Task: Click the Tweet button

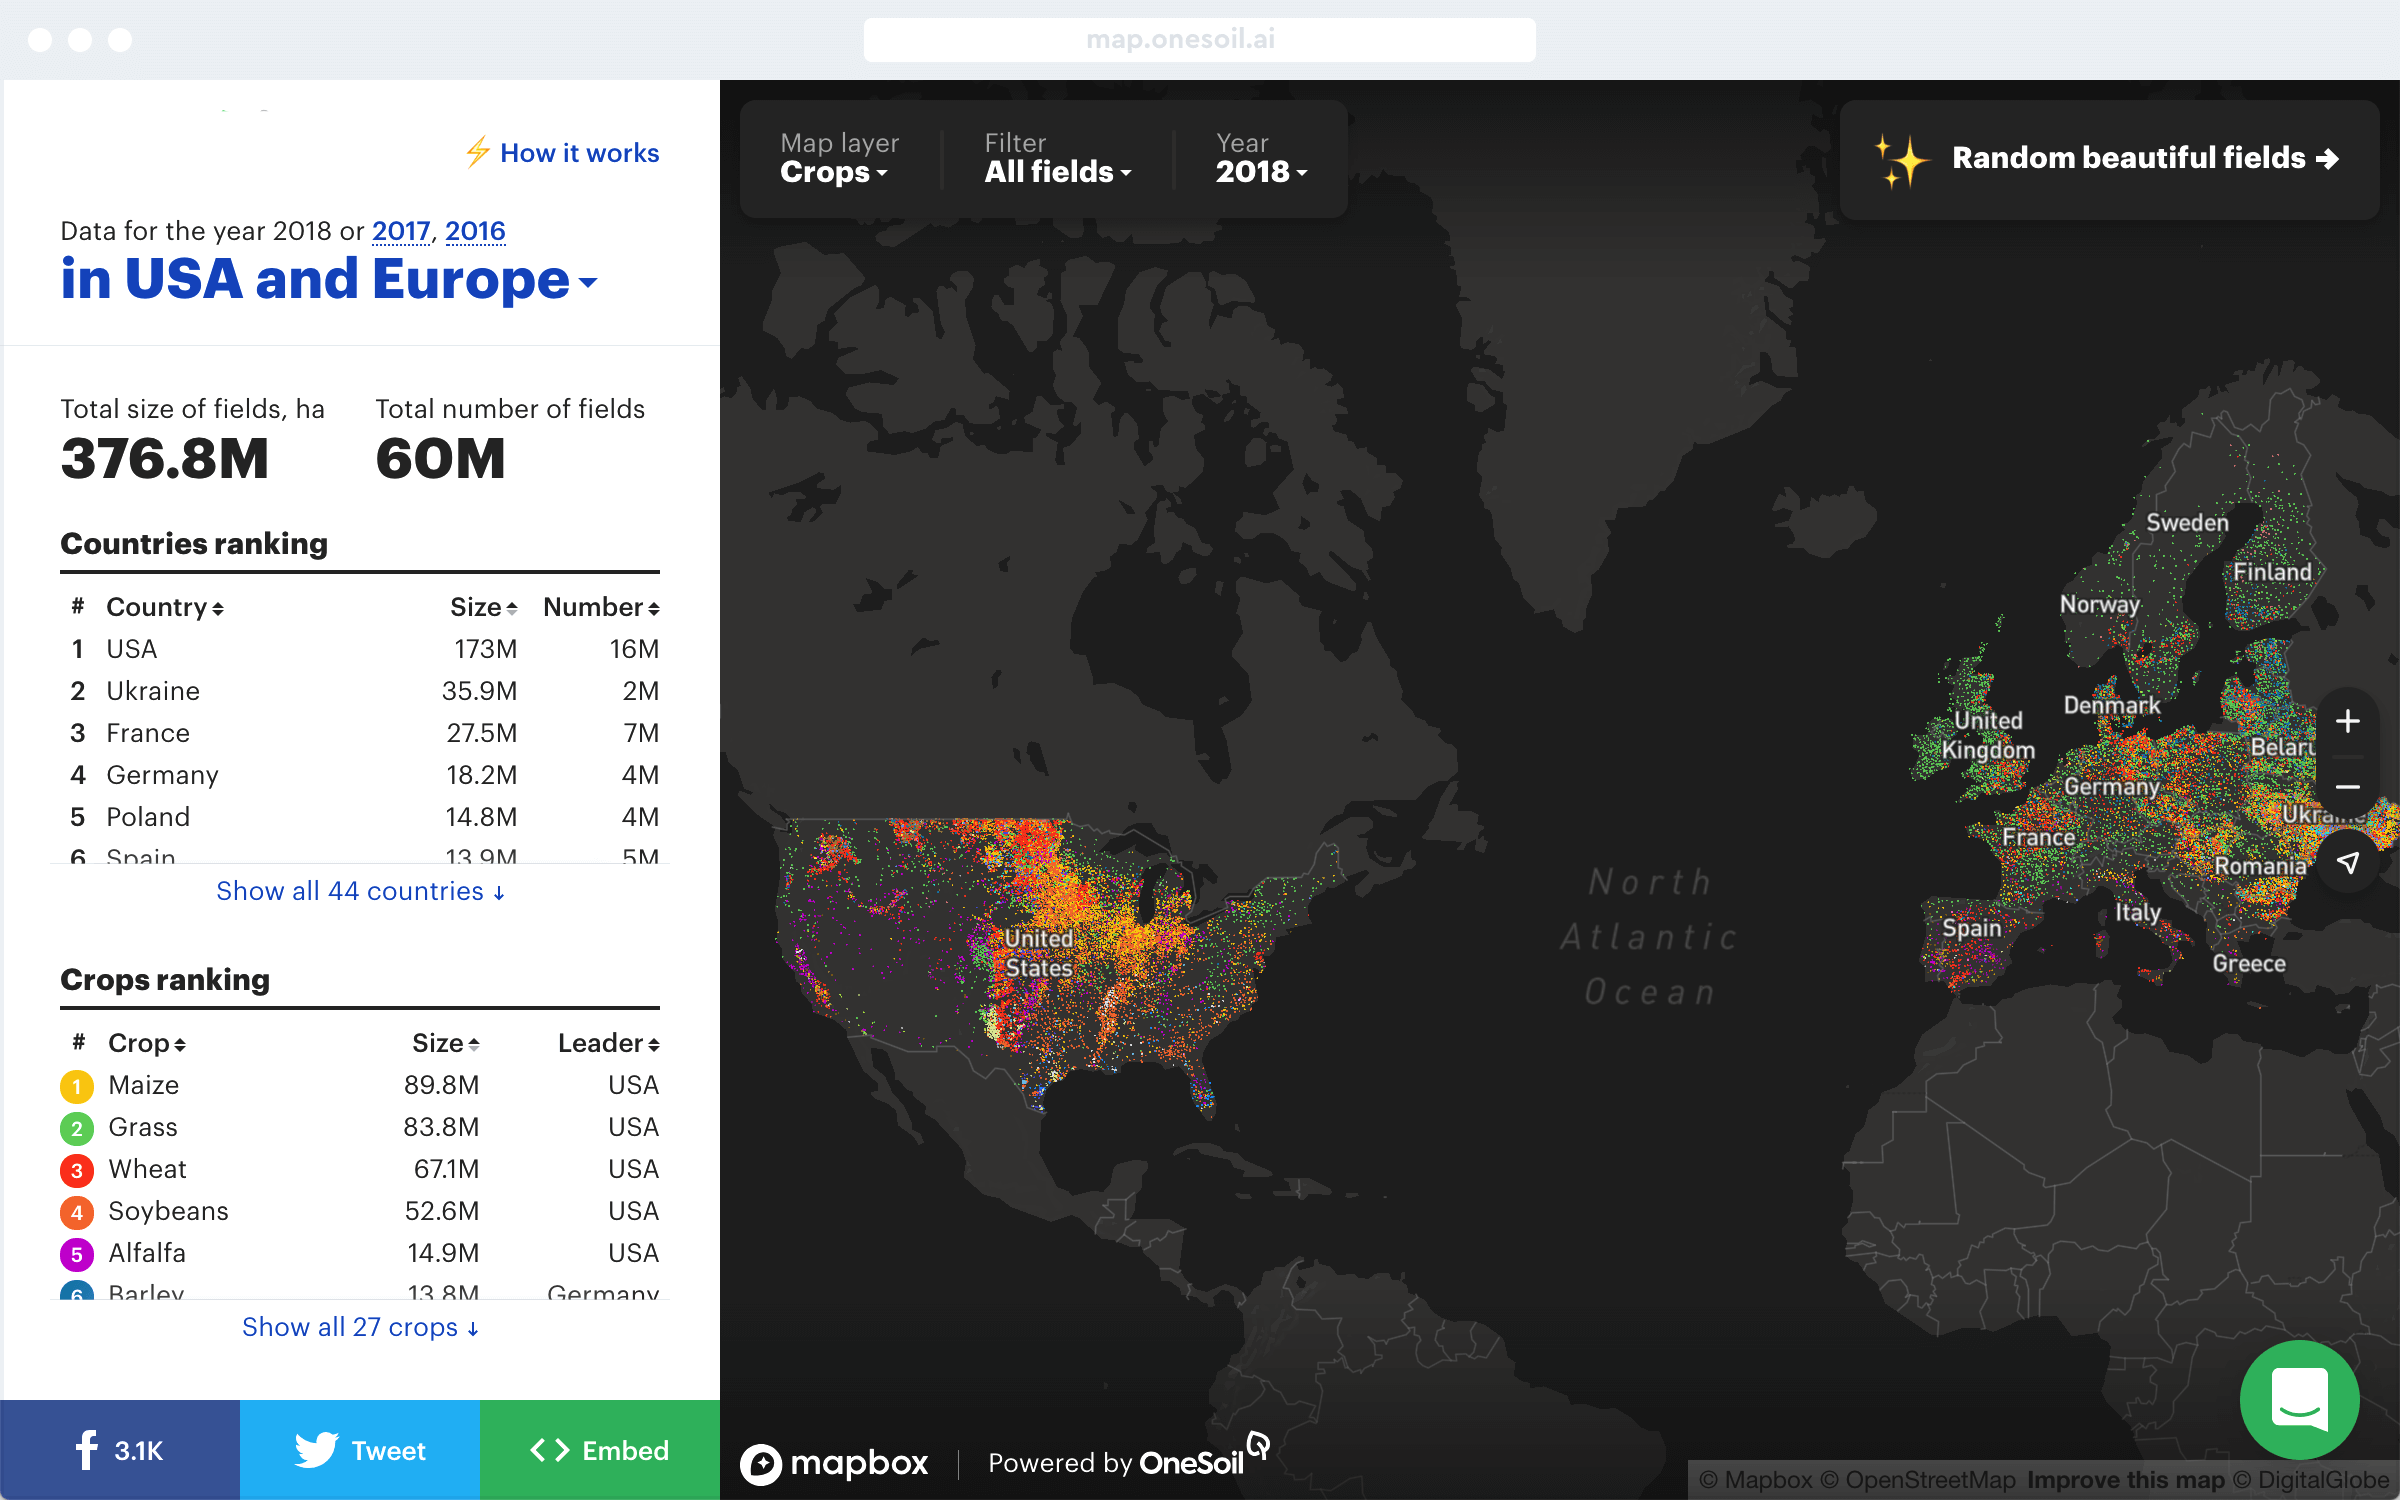Action: [x=360, y=1450]
